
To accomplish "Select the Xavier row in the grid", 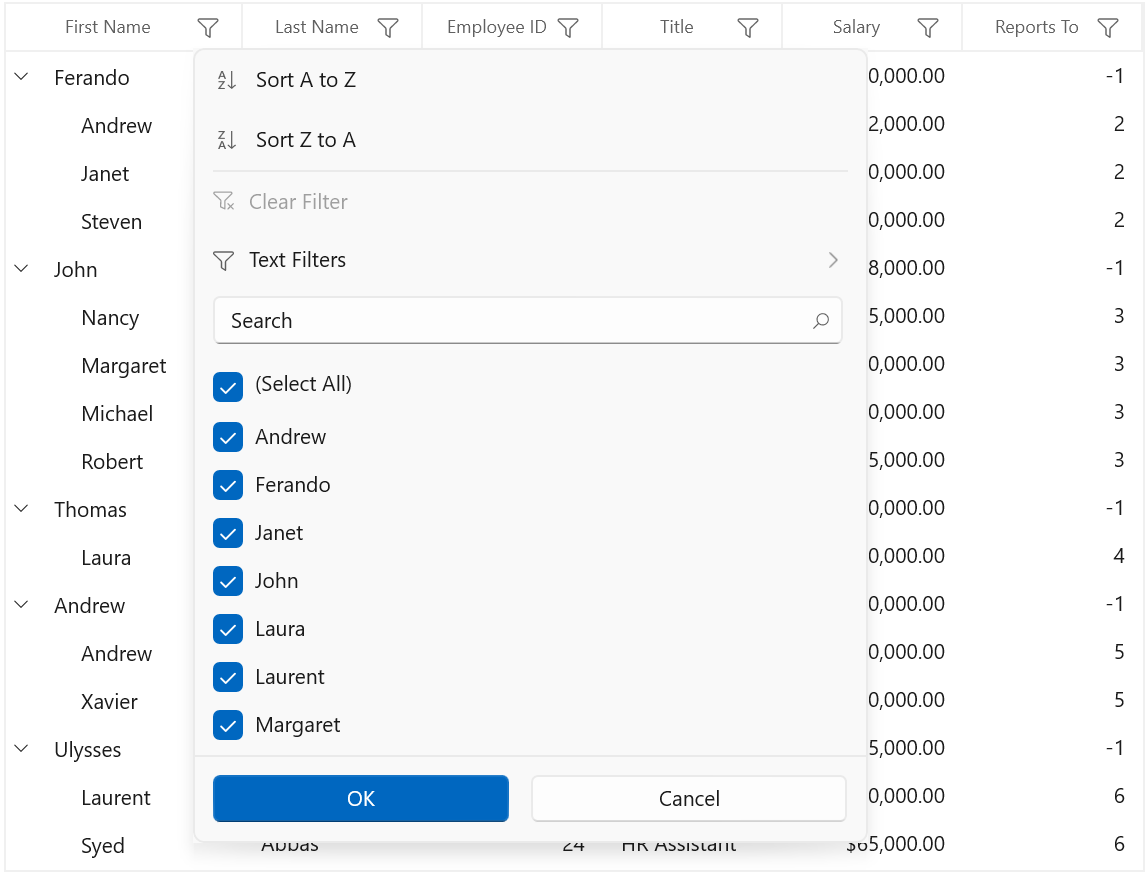I will [x=109, y=702].
